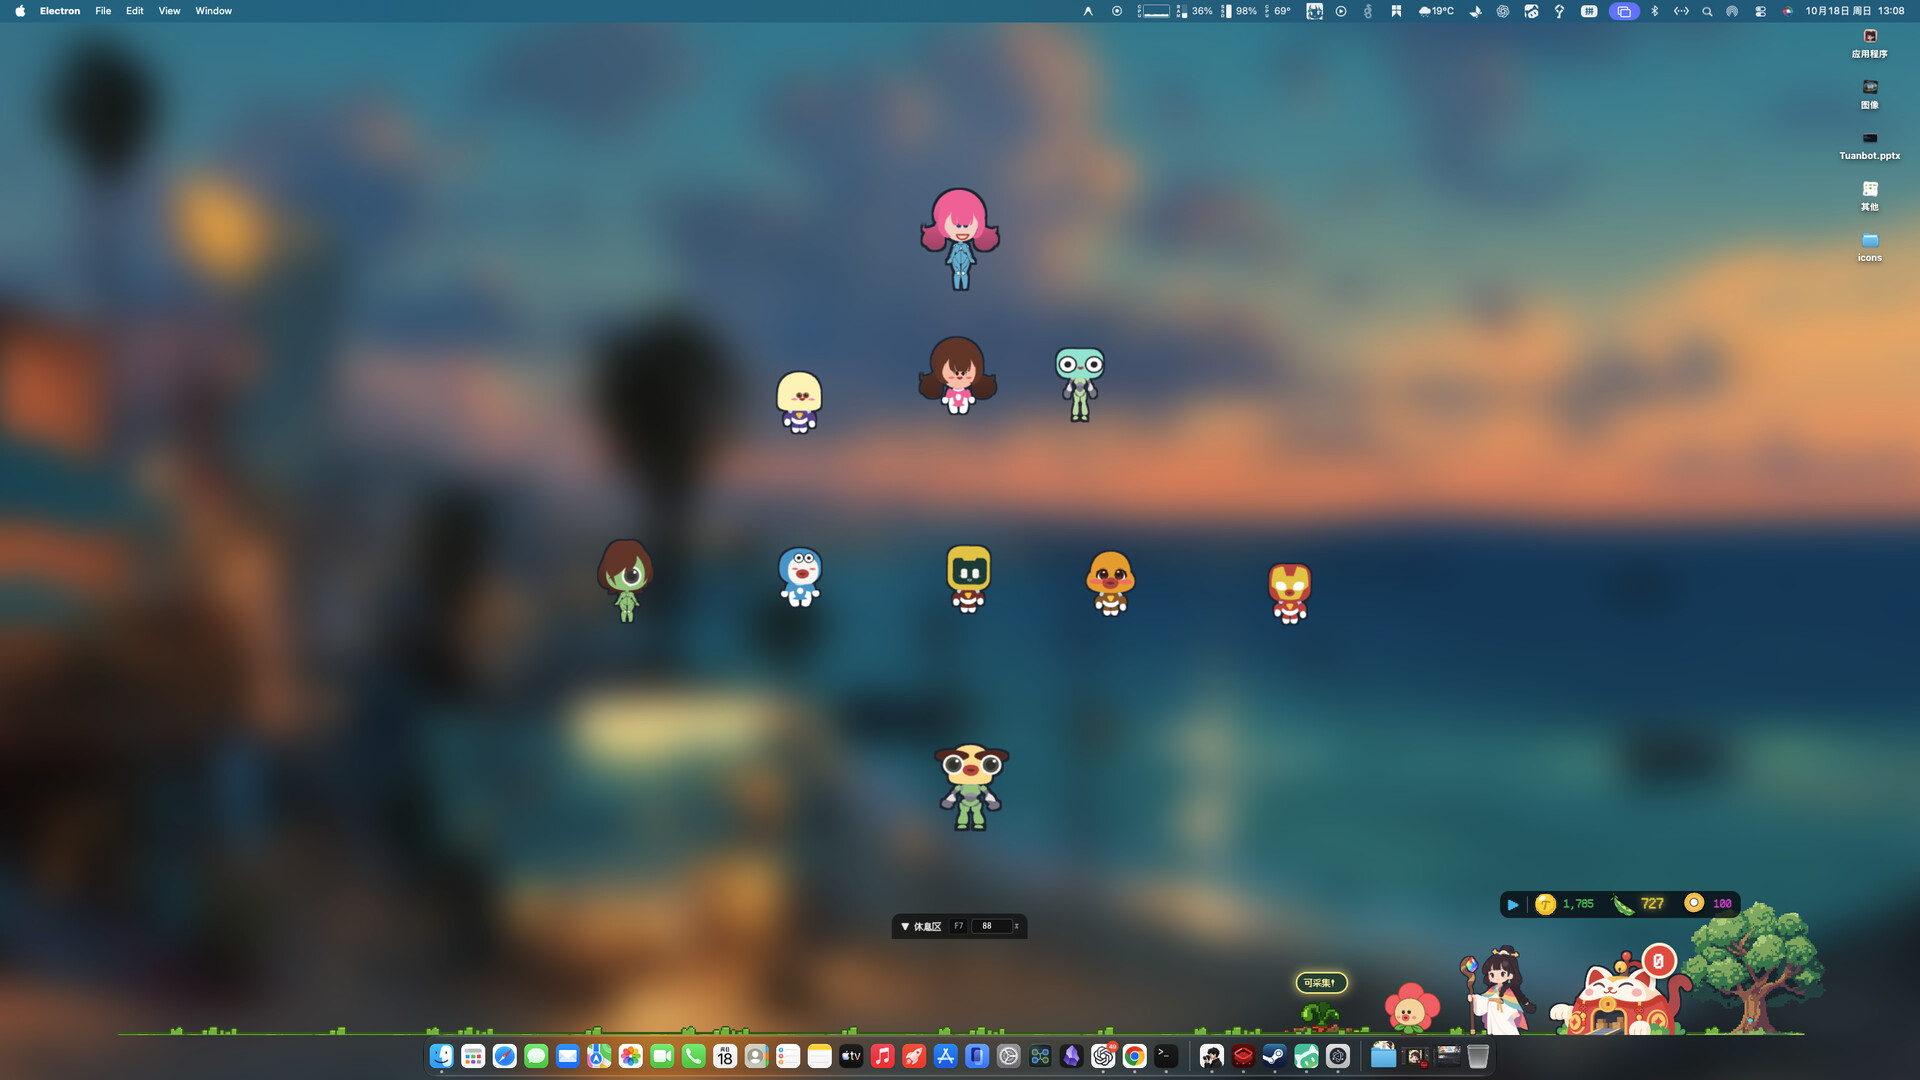Screen dimensions: 1920x1080
Task: Open the Window menu
Action: point(213,11)
